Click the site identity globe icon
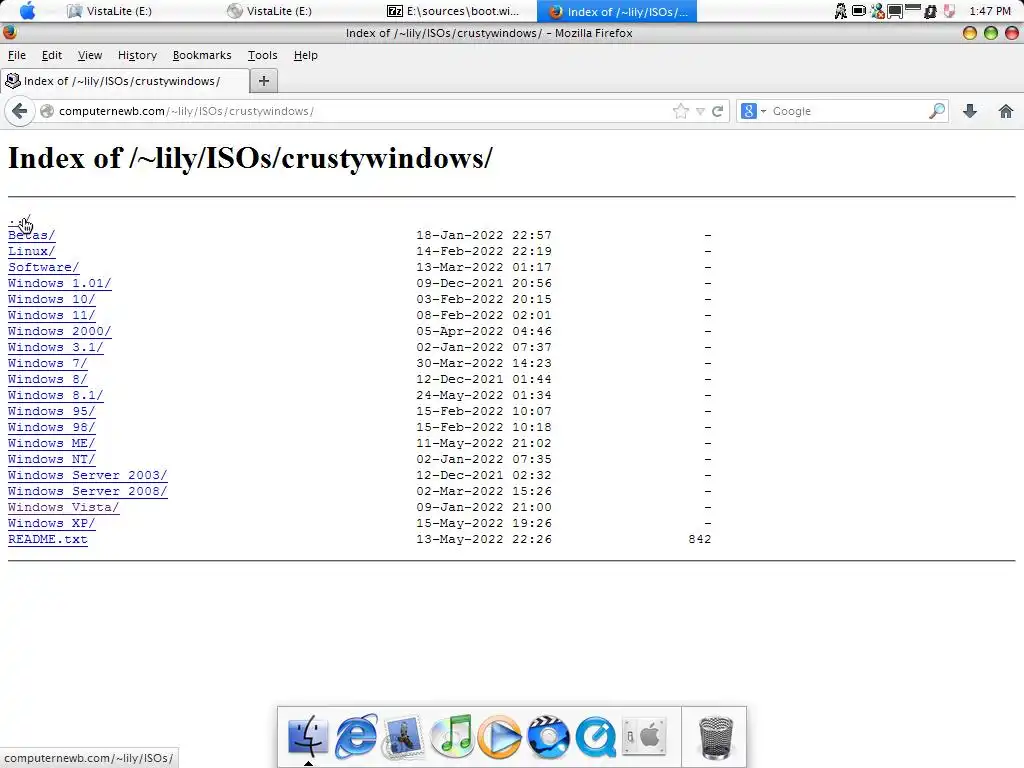Image resolution: width=1024 pixels, height=768 pixels. 47,111
